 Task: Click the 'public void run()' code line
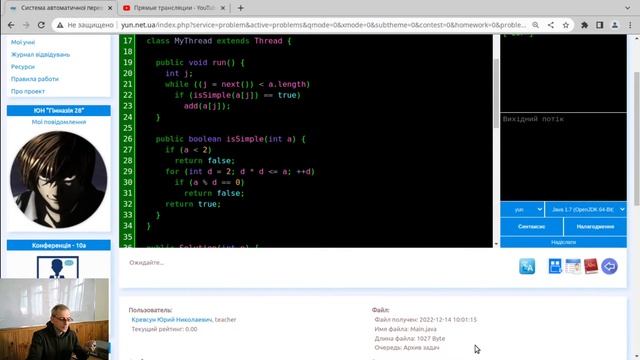tap(200, 62)
